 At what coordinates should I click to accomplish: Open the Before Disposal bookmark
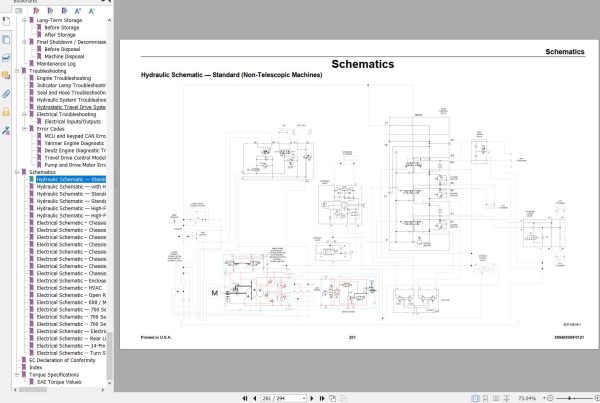[62, 49]
